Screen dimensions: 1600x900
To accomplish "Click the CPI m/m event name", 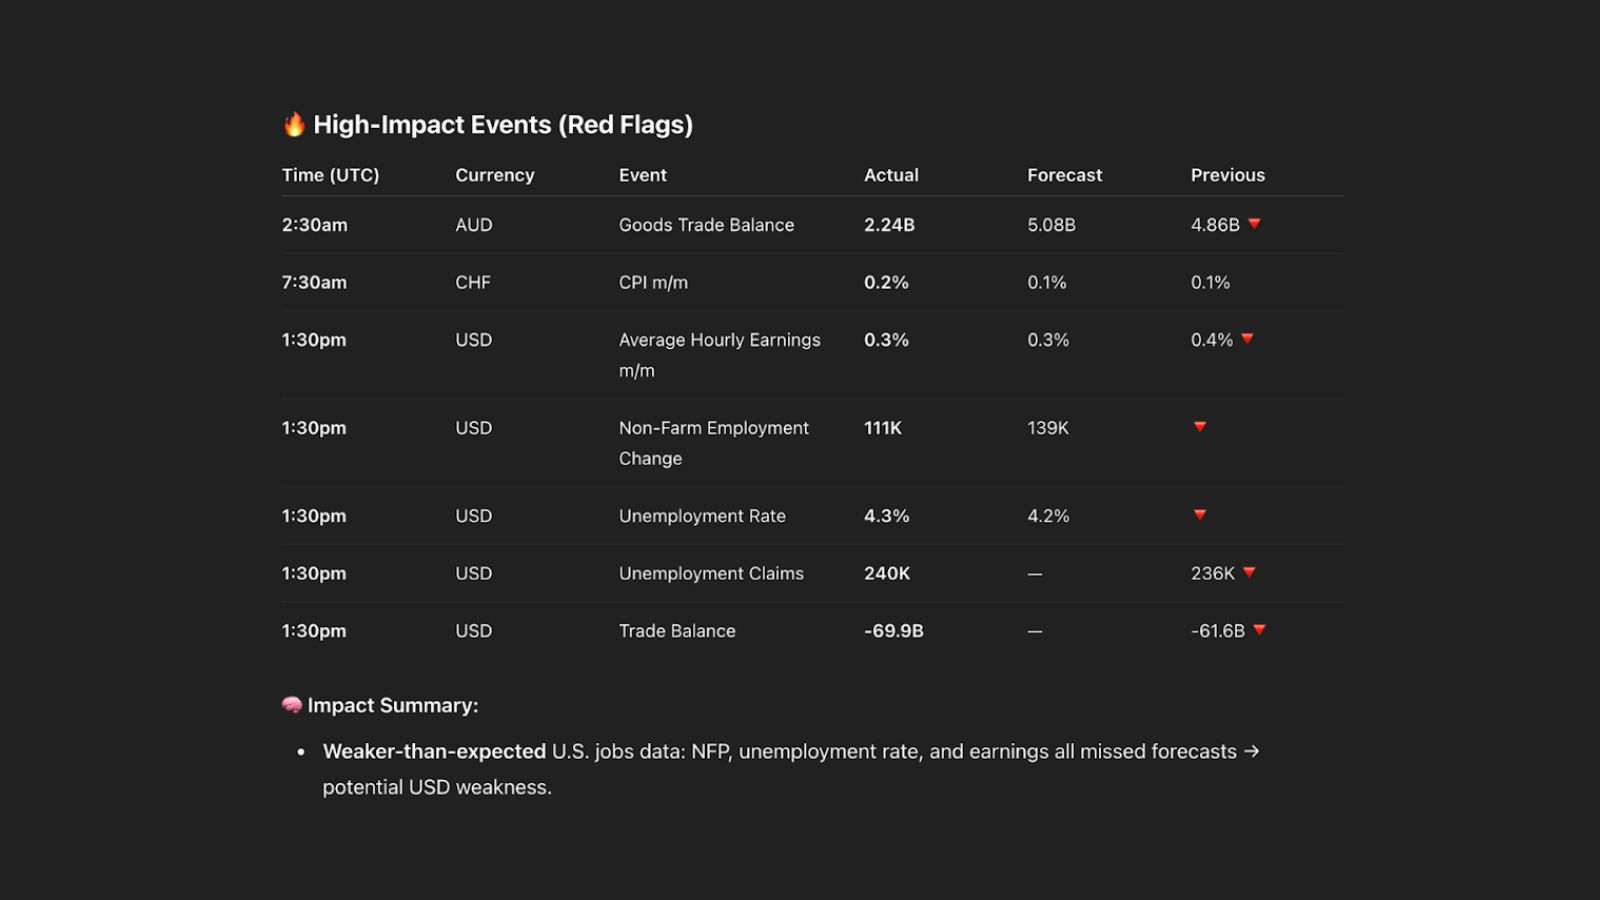I will click(x=653, y=283).
